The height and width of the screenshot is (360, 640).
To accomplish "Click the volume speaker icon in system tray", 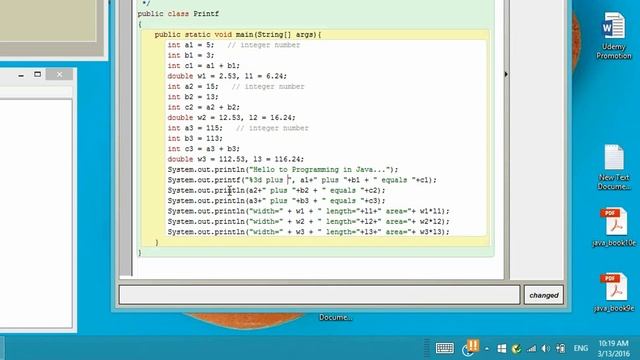I will tap(546, 348).
